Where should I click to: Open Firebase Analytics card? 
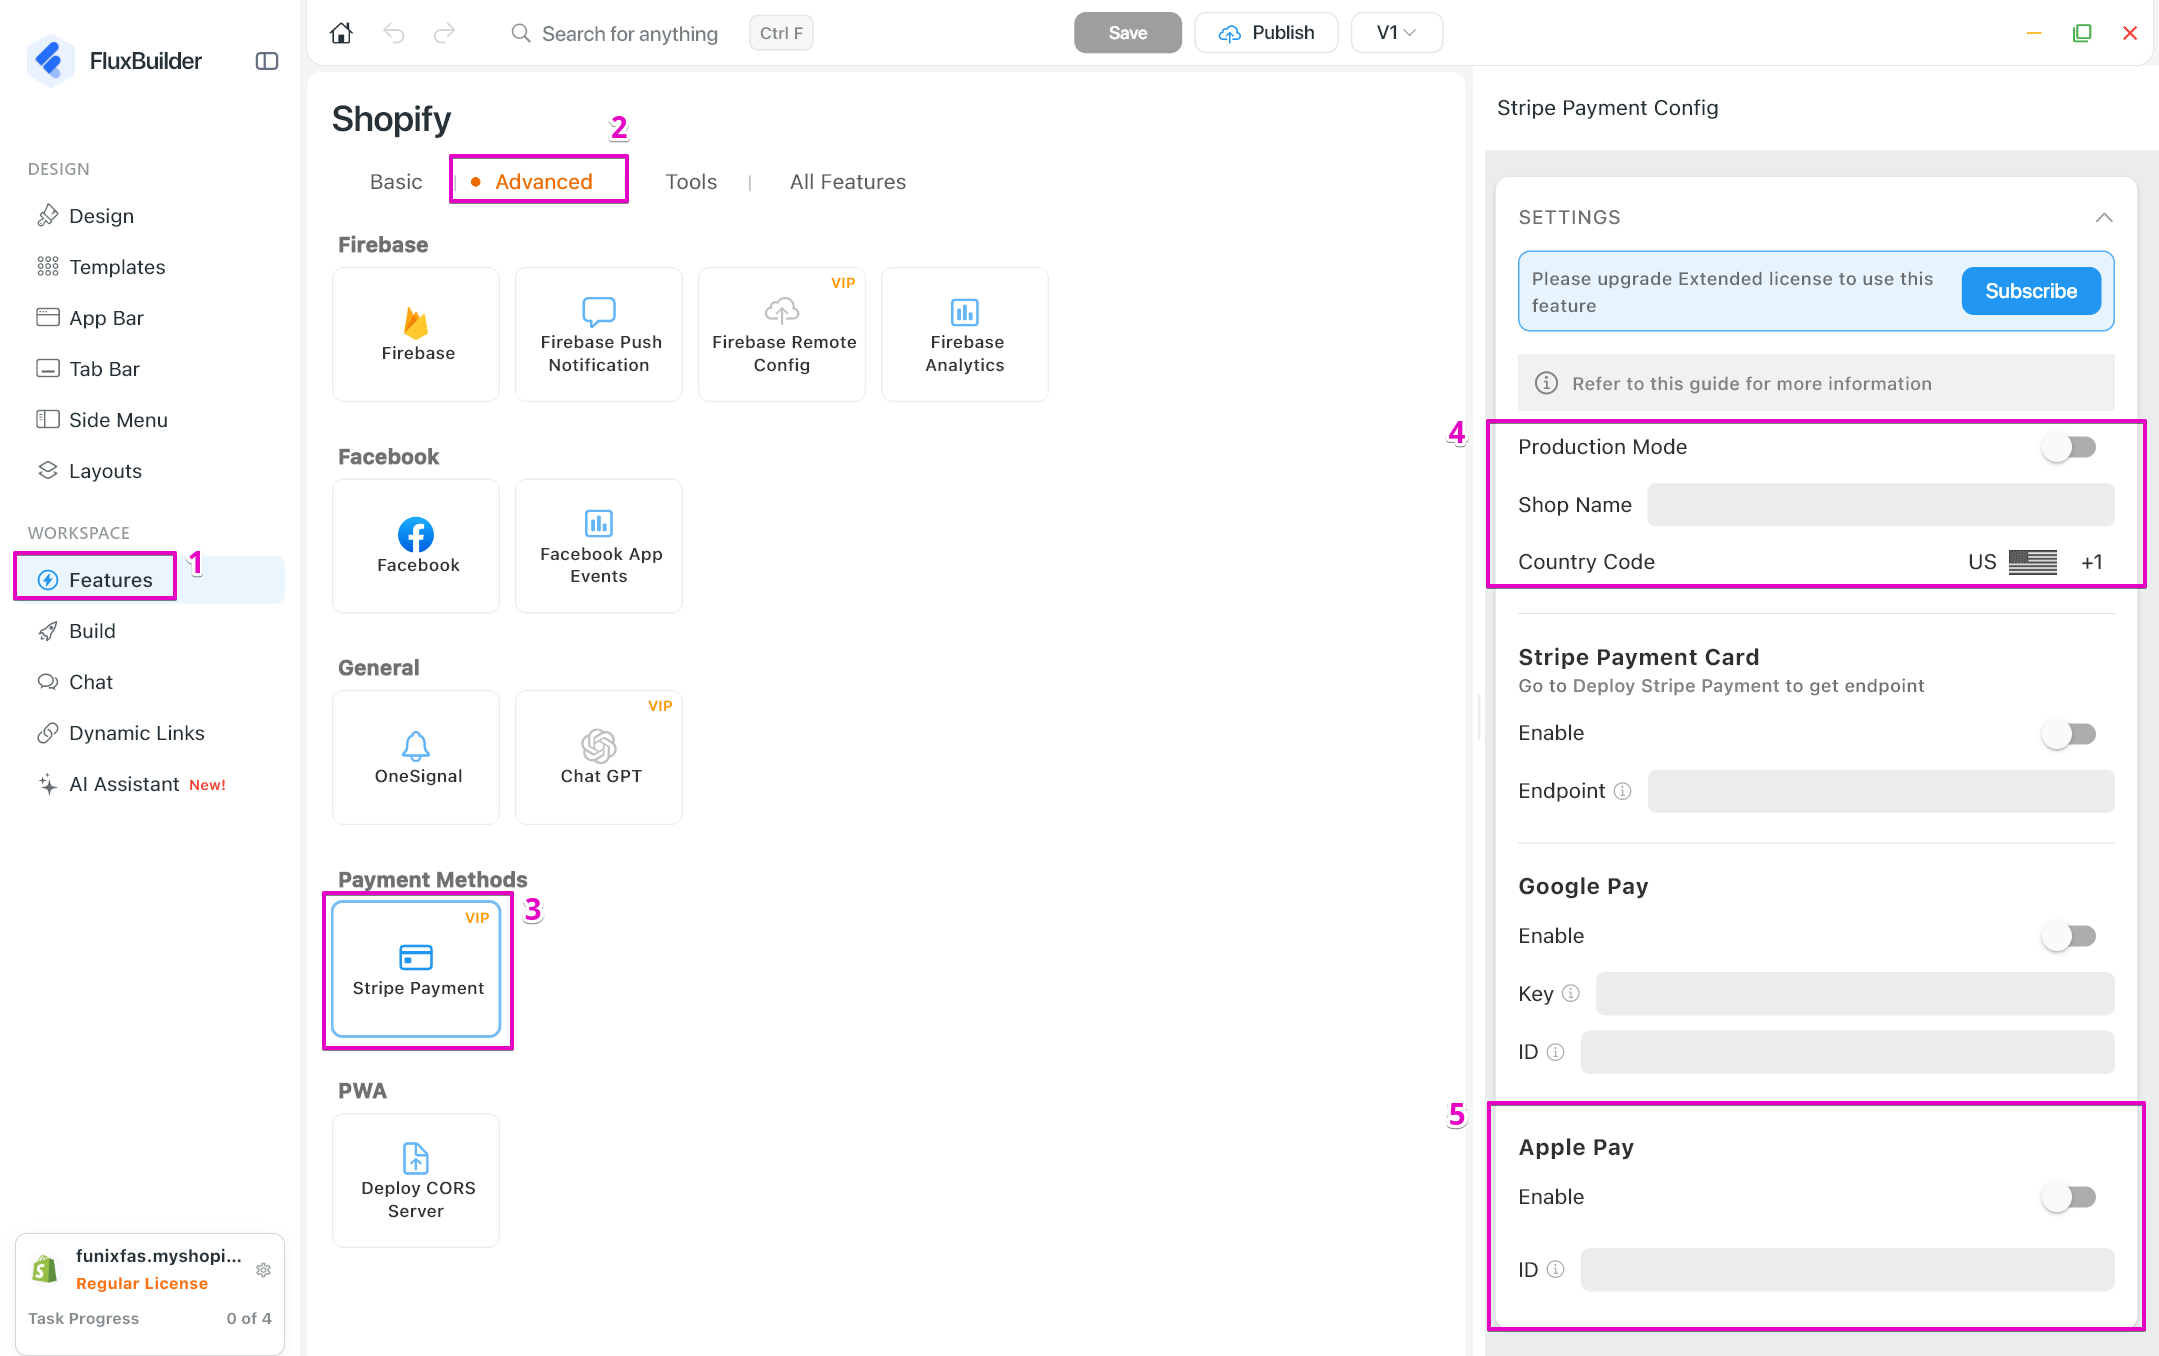click(965, 334)
